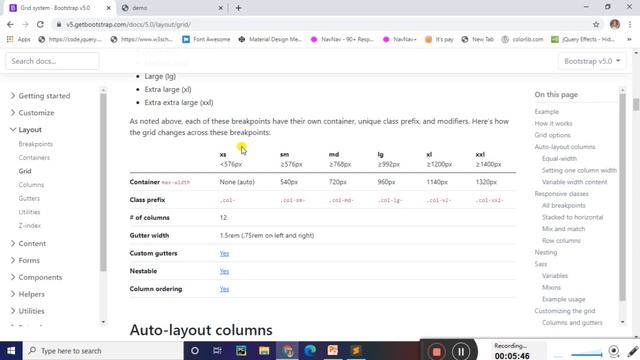The height and width of the screenshot is (360, 640).
Task: Expand the Helpers sidebar section
Action: pos(27,294)
